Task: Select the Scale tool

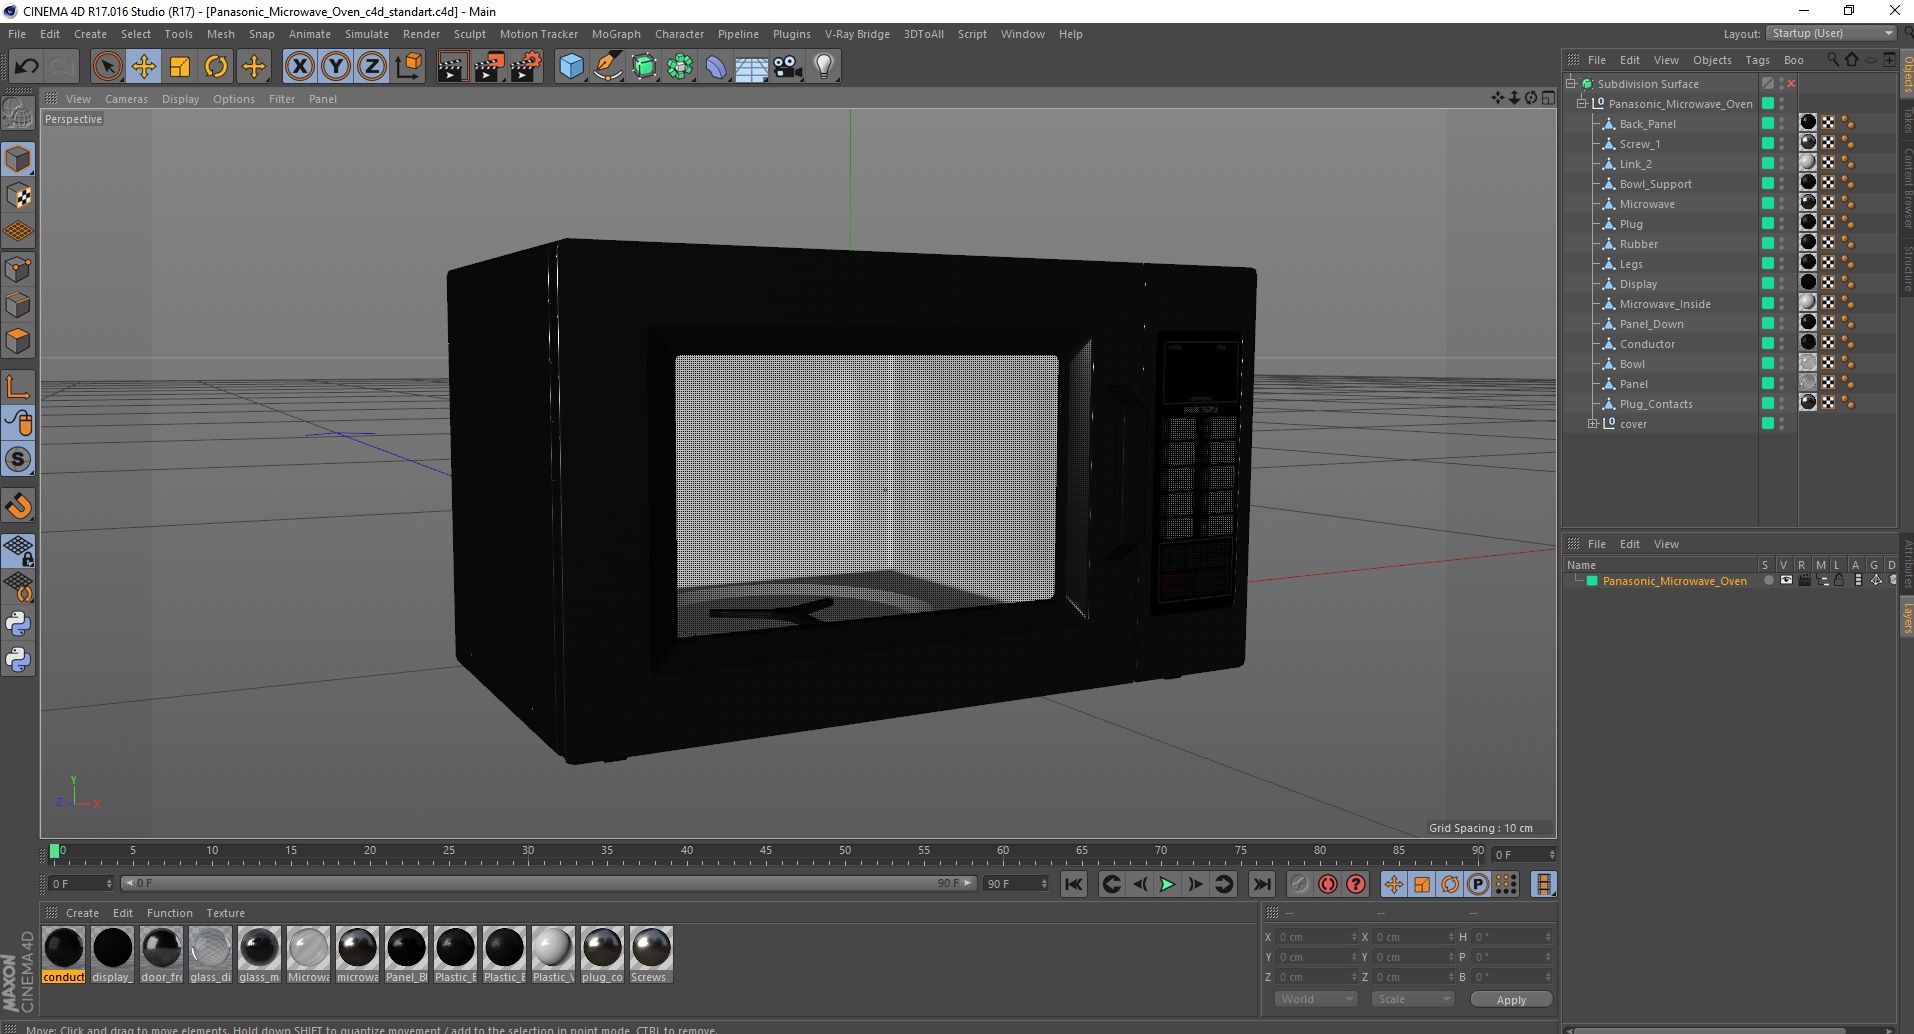Action: (180, 67)
